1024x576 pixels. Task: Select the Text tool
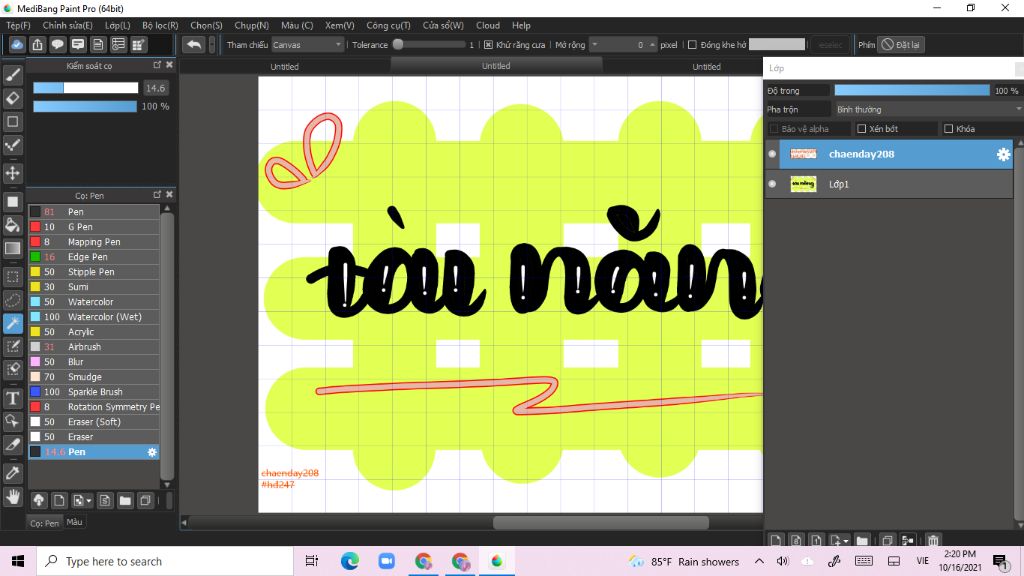point(12,398)
